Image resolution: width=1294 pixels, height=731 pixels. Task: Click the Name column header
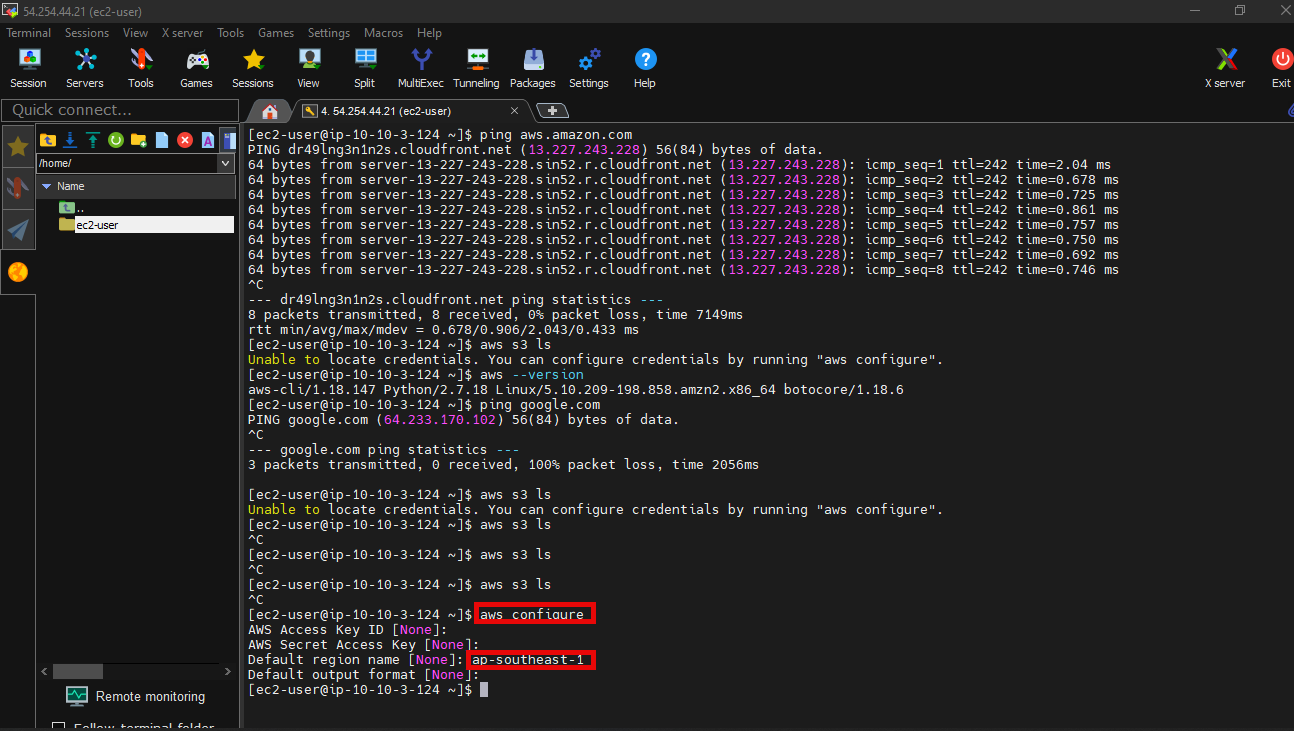tap(136, 186)
